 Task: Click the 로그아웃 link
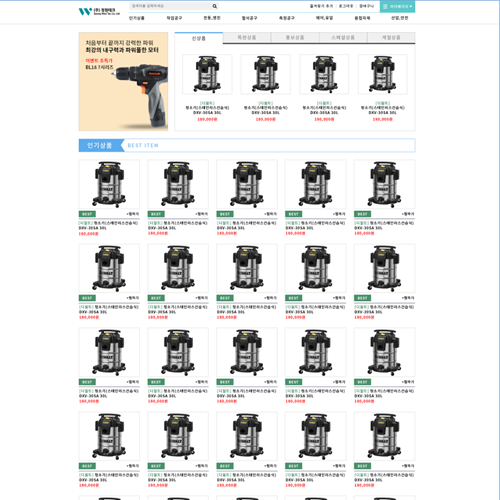(x=346, y=6)
